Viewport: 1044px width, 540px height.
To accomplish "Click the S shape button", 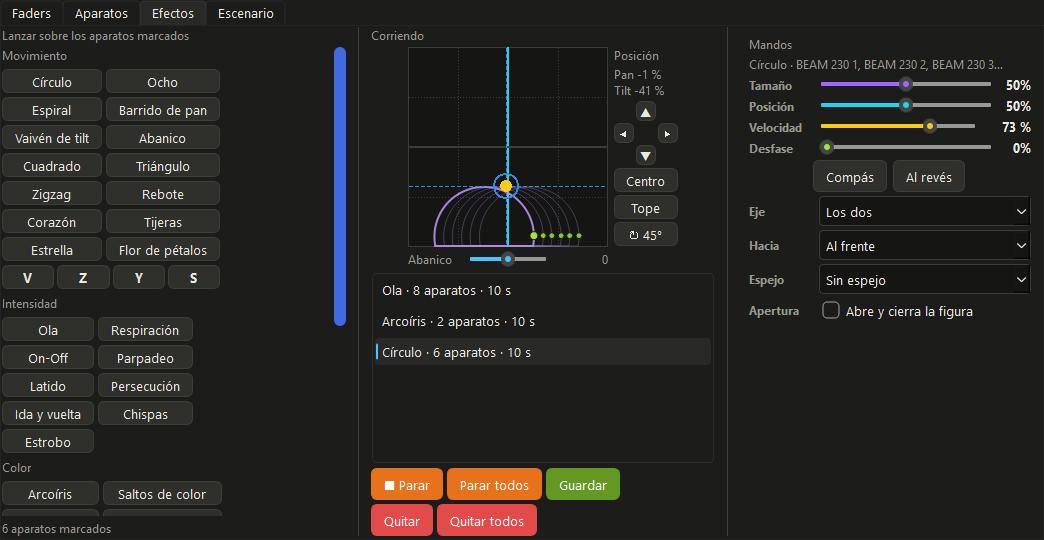I will pyautogui.click(x=194, y=278).
